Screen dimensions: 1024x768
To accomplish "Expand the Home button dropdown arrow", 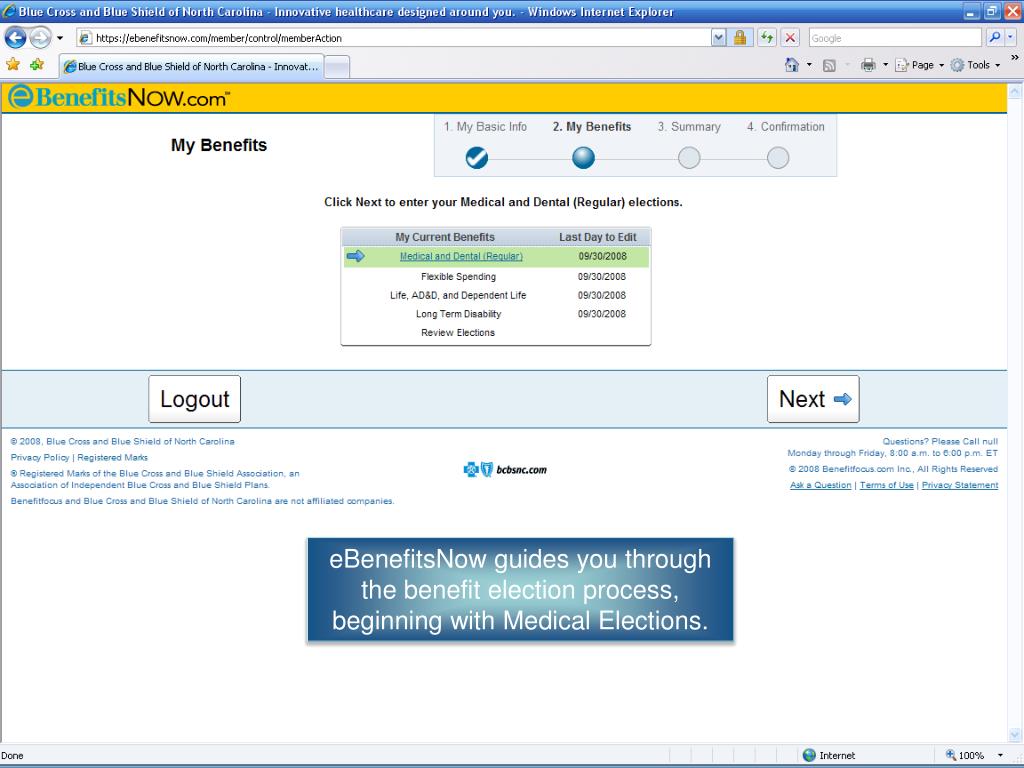I will 809,65.
